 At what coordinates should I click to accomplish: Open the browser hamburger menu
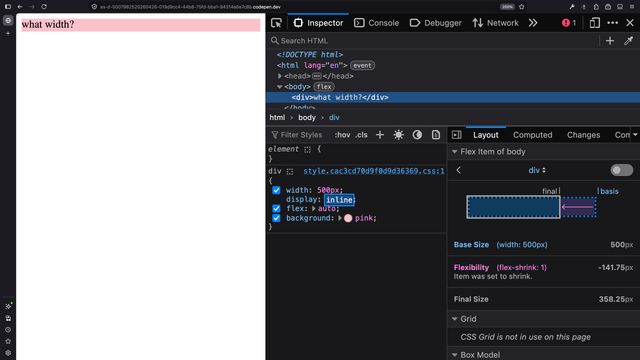[632, 7]
